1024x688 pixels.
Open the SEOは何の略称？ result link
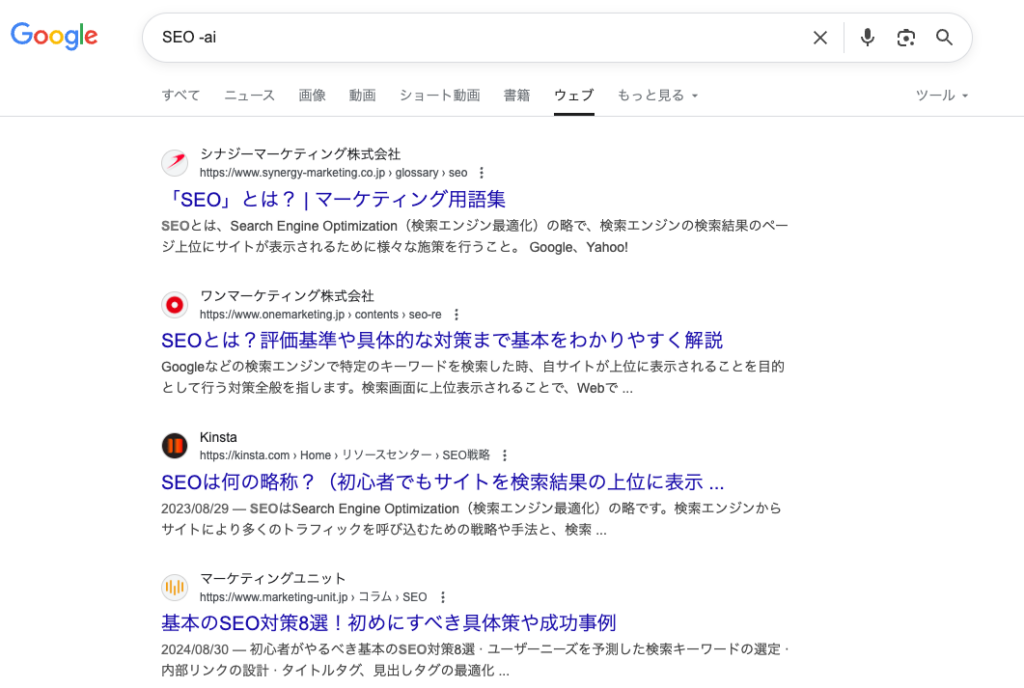coord(443,482)
